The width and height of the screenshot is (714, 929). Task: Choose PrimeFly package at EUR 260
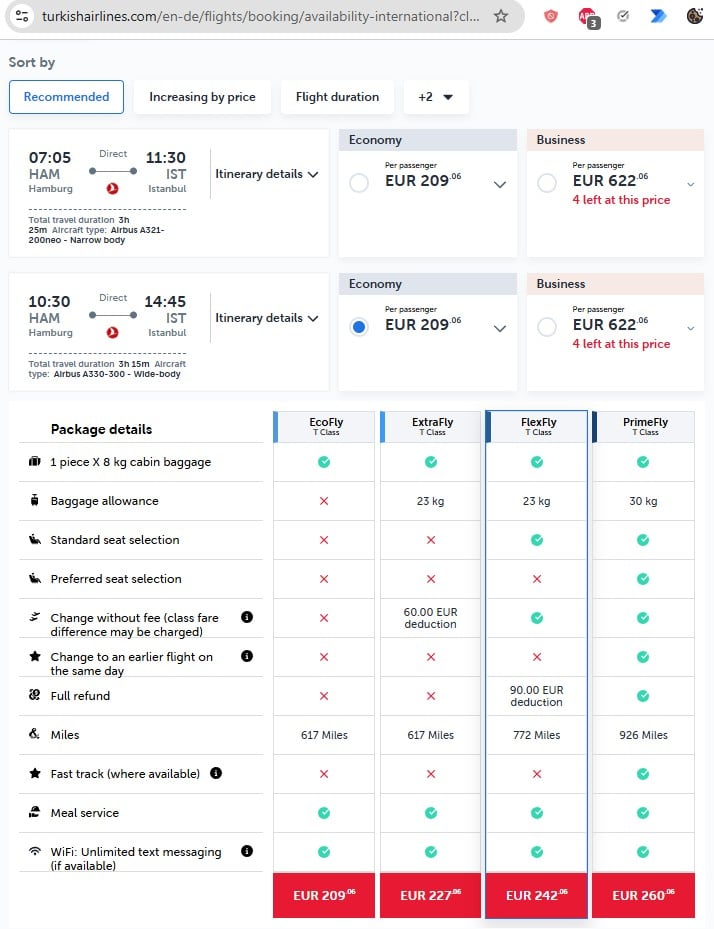tap(643, 895)
